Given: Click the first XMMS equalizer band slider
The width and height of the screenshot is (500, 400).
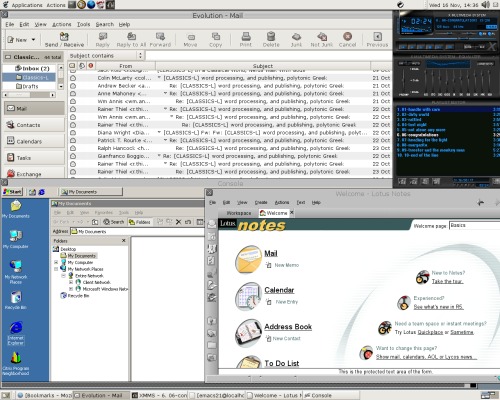Looking at the screenshot, I should coord(426,80).
